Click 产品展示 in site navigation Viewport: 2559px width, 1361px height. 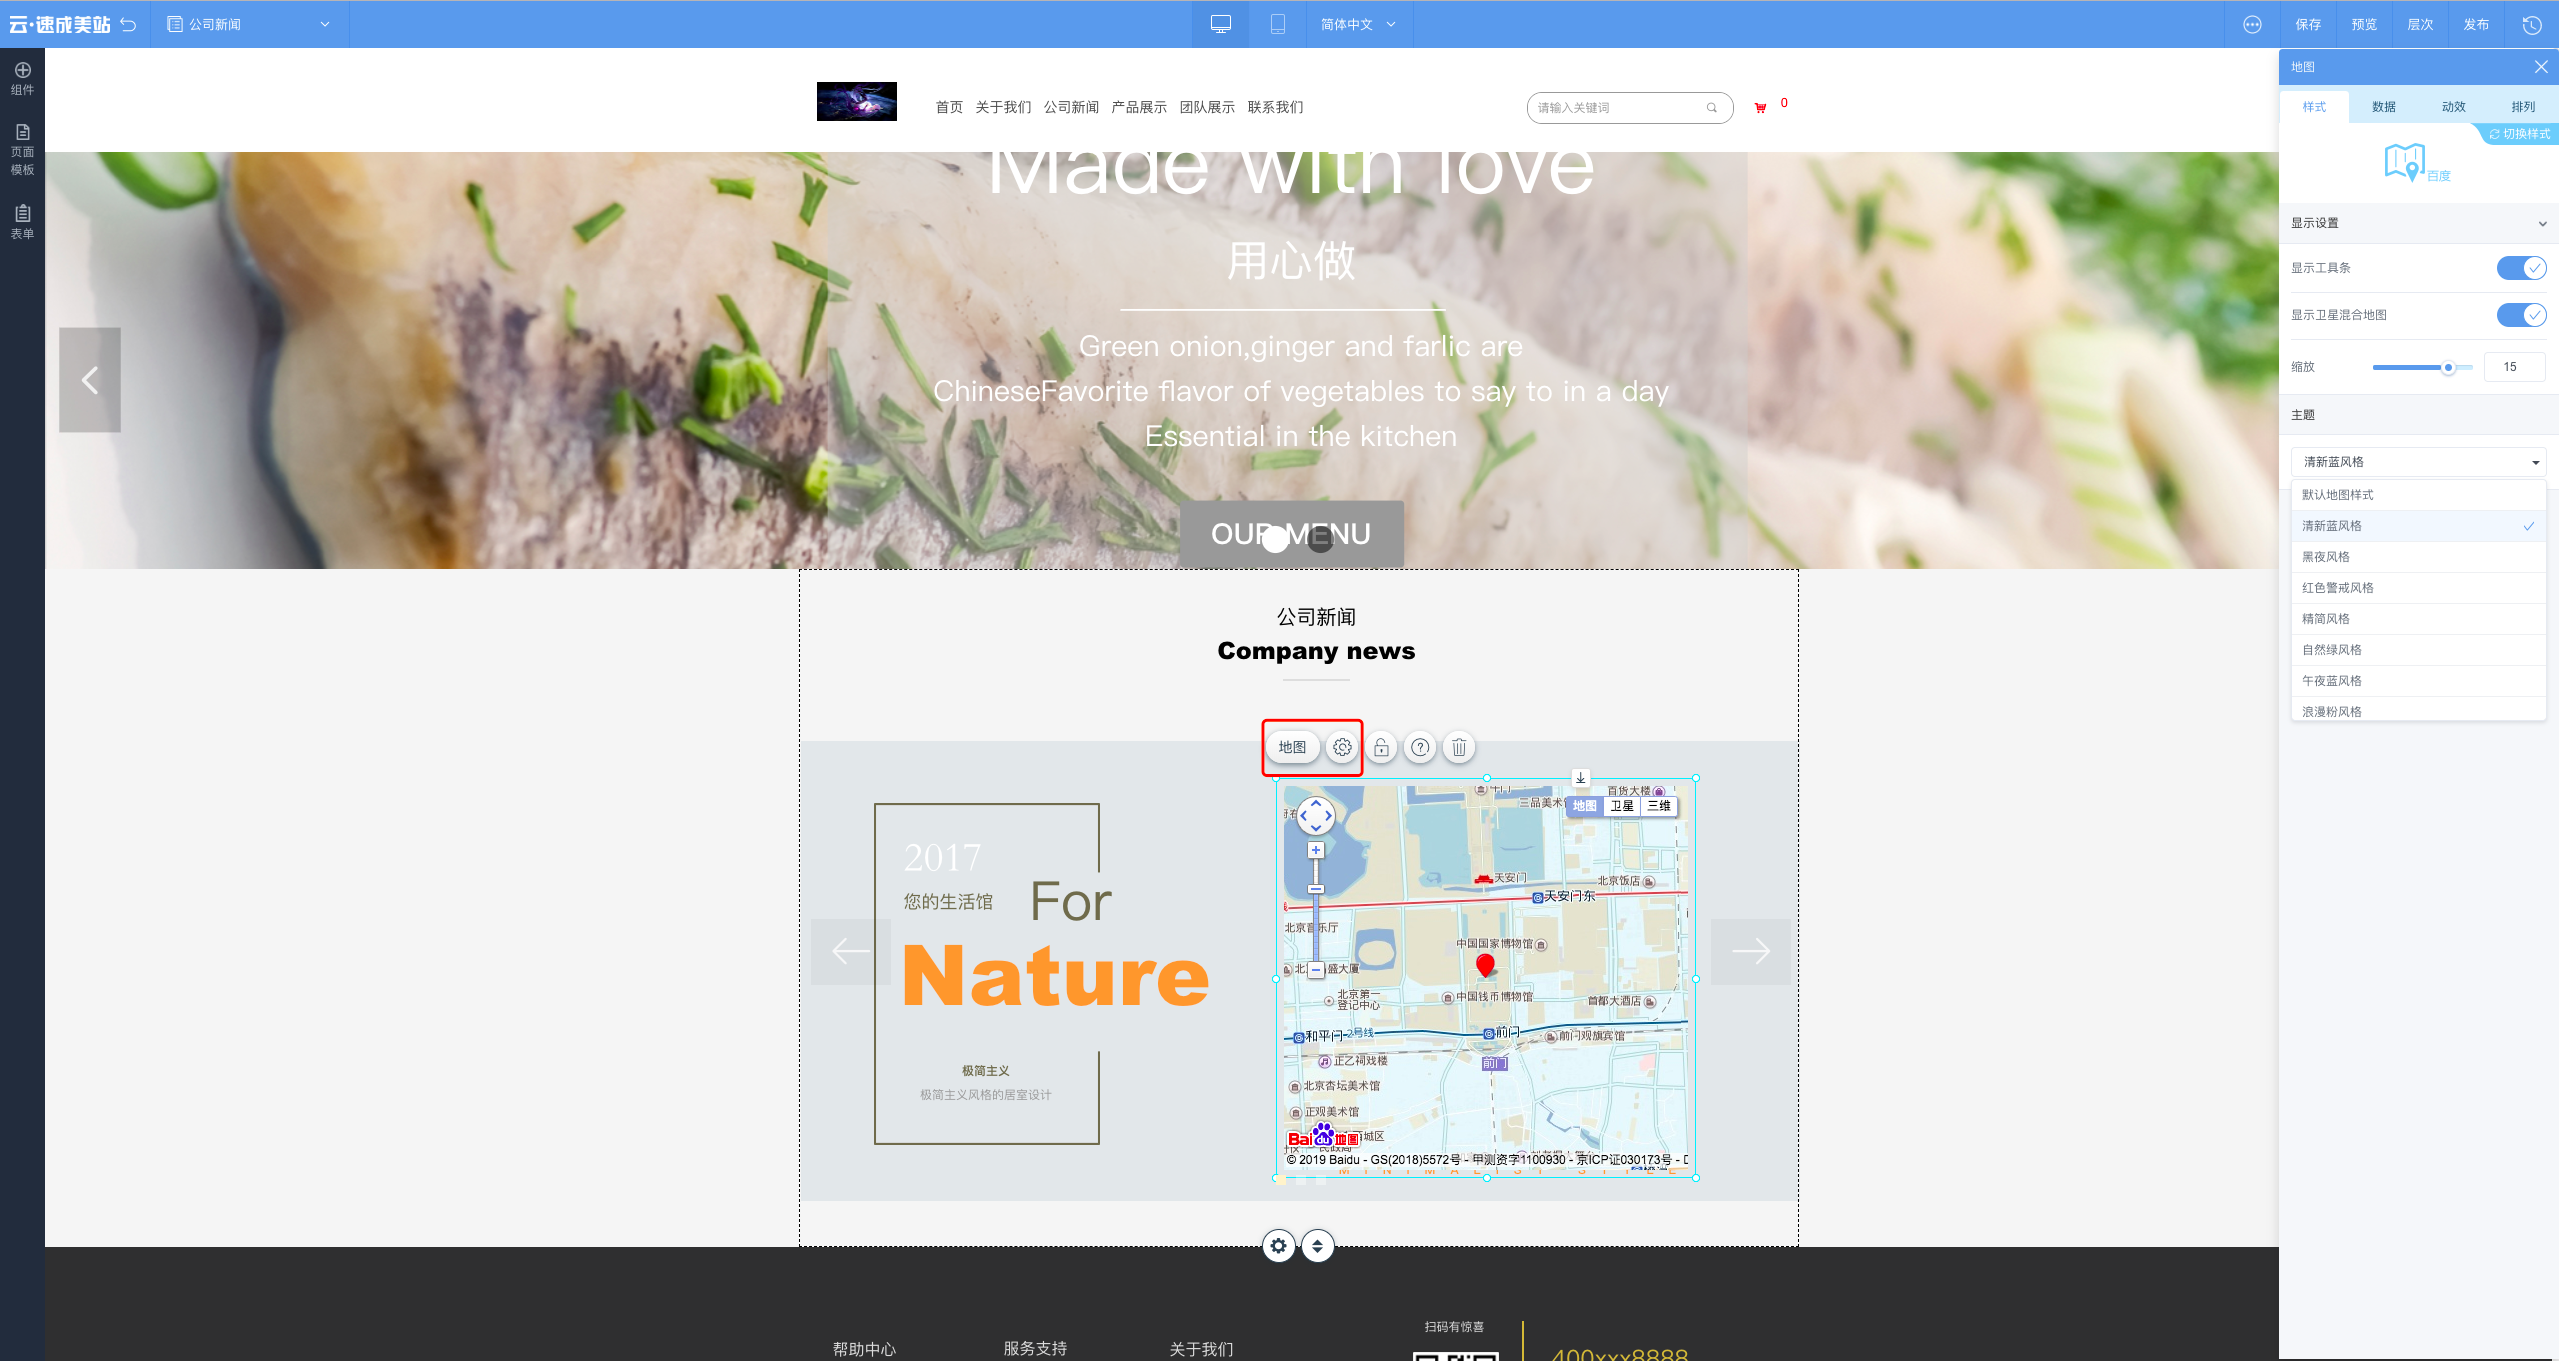1139,107
